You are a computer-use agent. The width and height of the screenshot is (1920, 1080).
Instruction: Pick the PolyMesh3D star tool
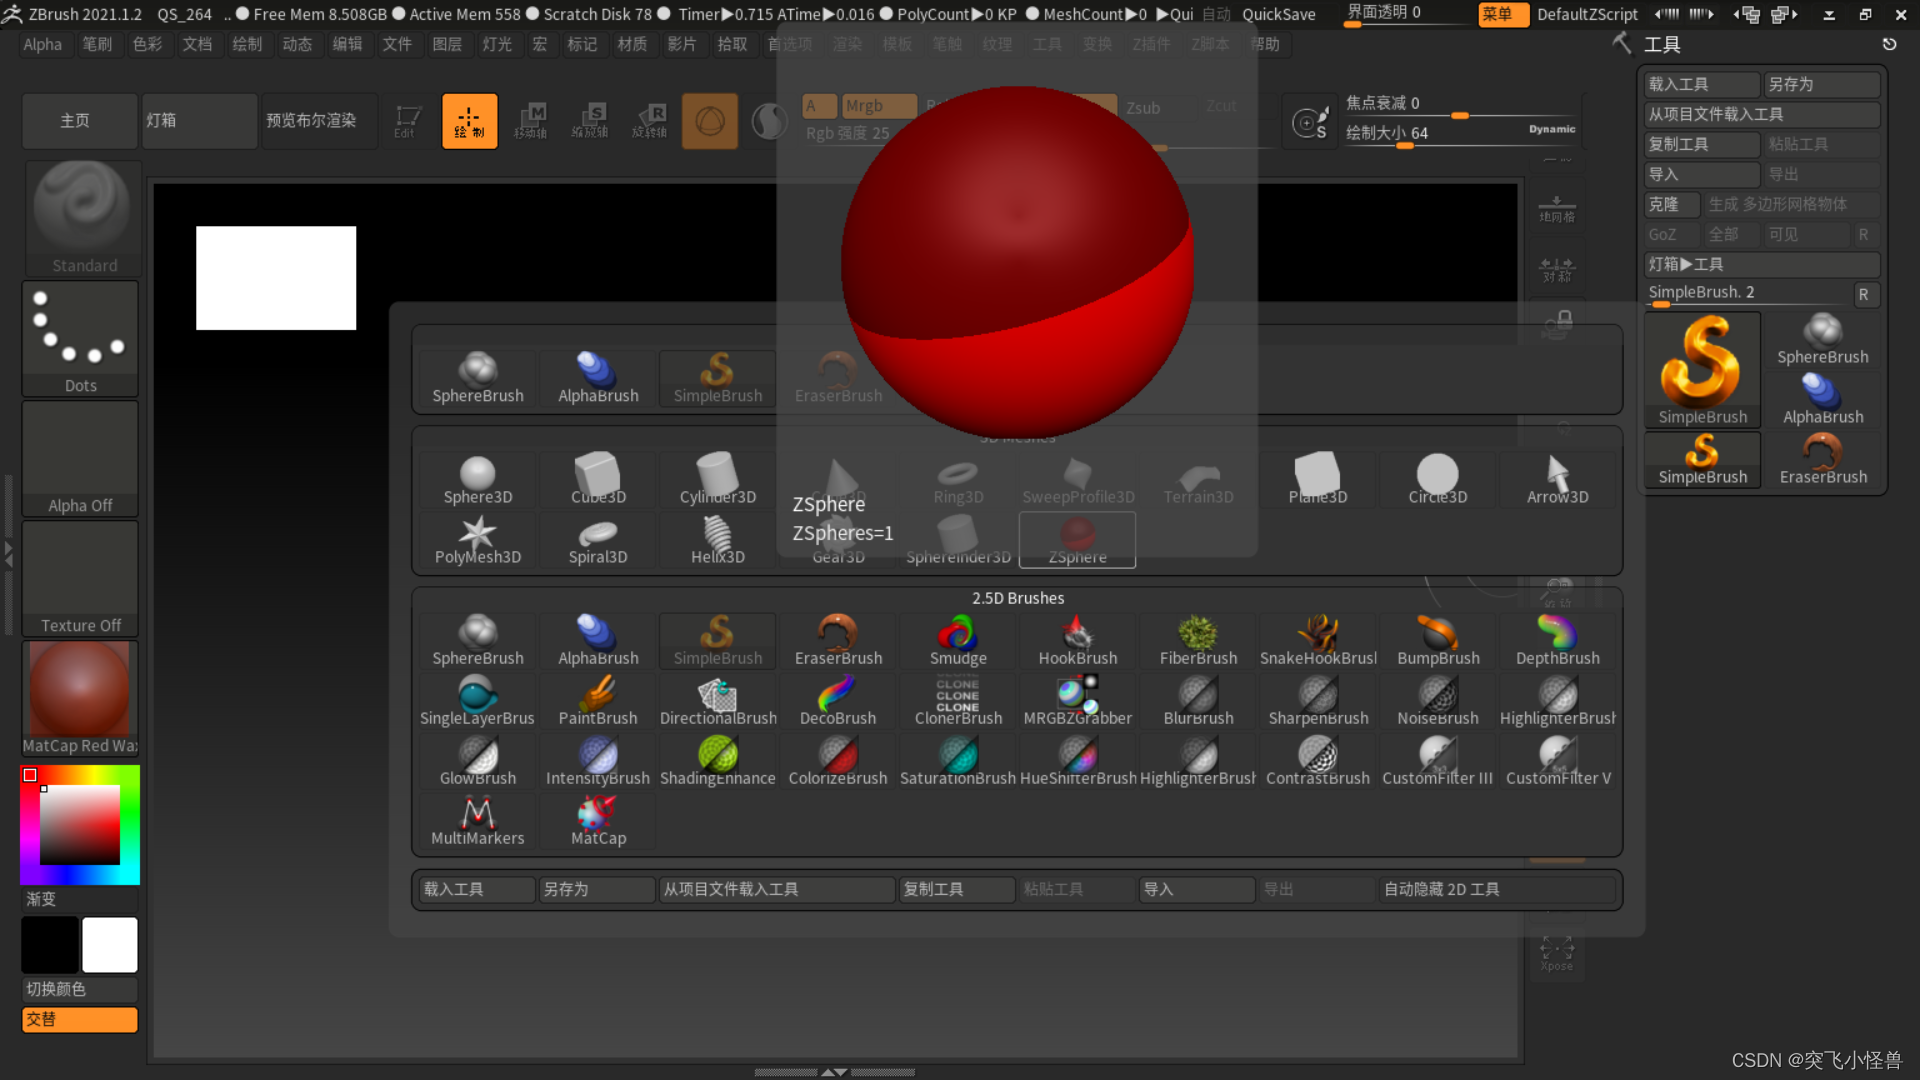[477, 540]
